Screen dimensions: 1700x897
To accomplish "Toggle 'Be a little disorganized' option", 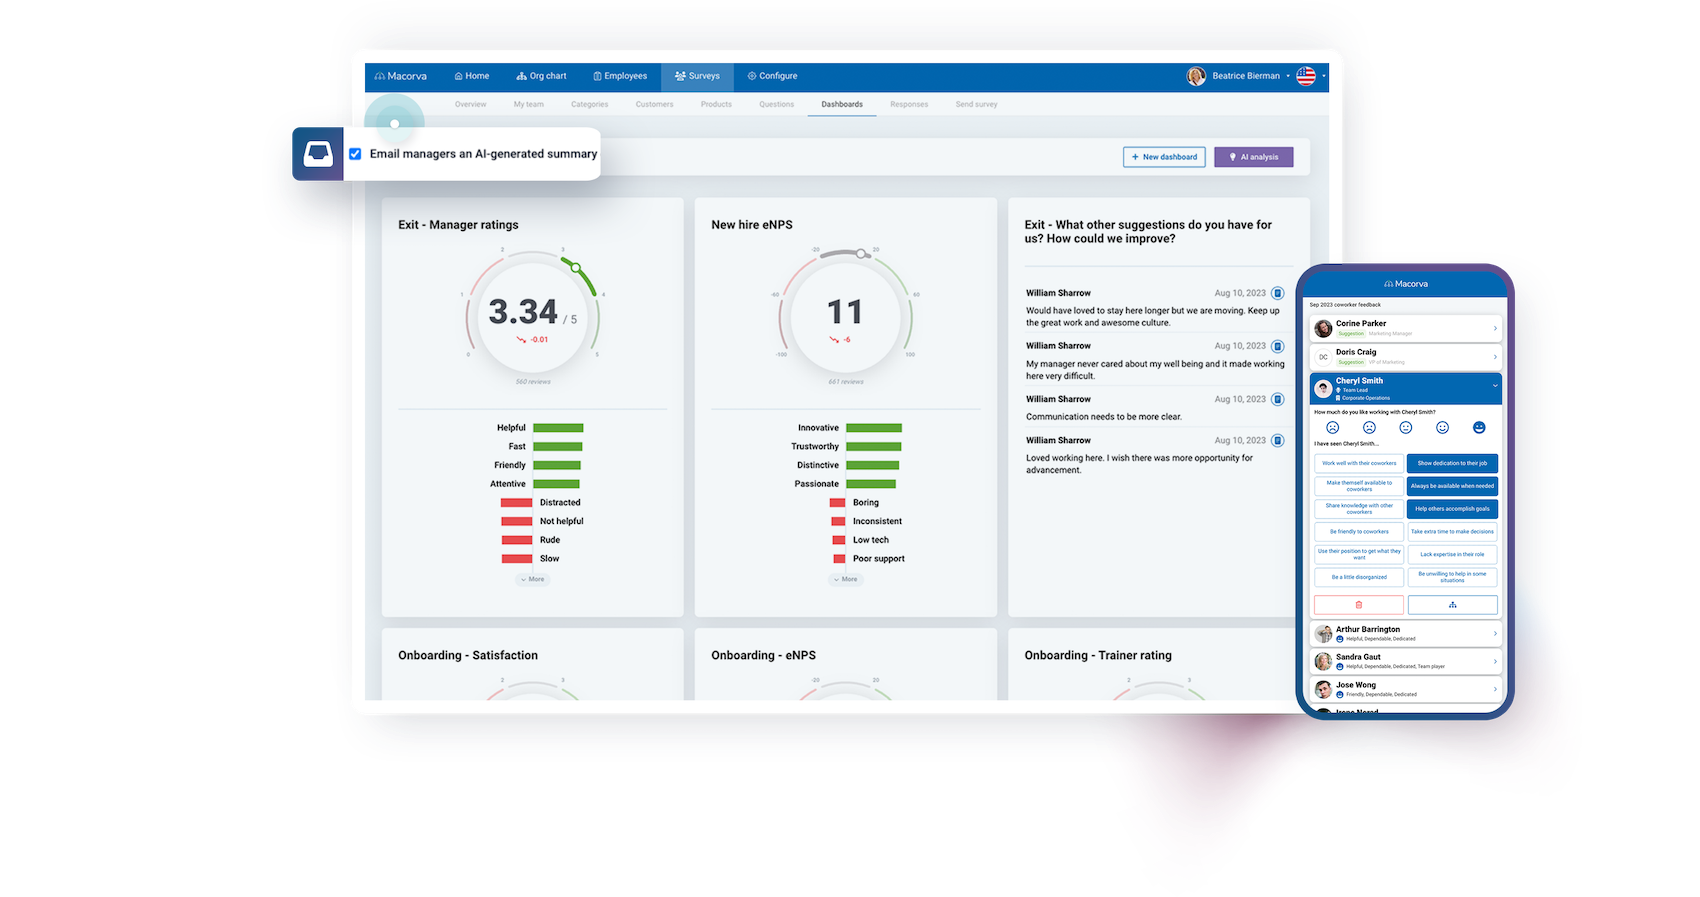I will click(1359, 577).
